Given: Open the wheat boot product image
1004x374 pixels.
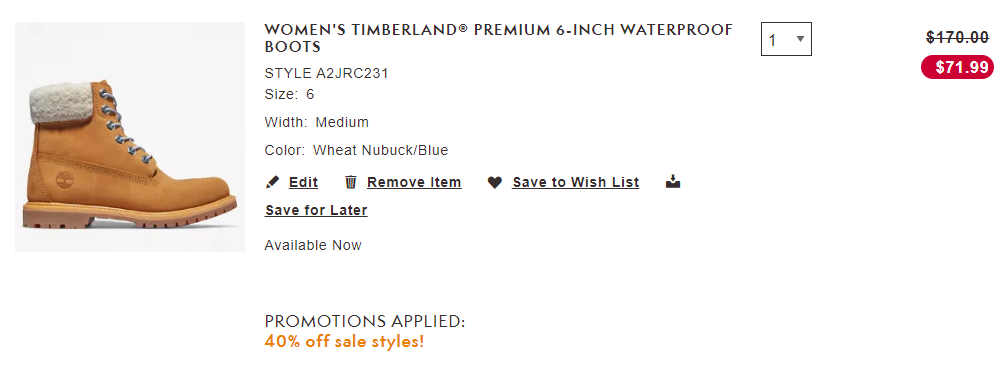Looking at the screenshot, I should pyautogui.click(x=130, y=137).
